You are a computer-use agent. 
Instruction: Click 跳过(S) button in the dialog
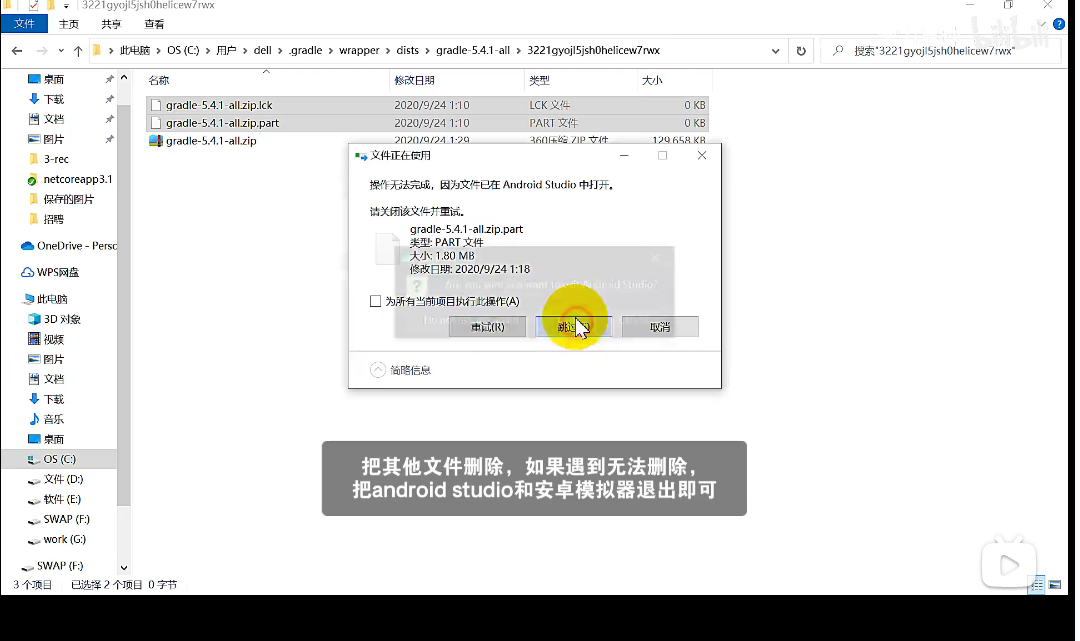coord(574,327)
